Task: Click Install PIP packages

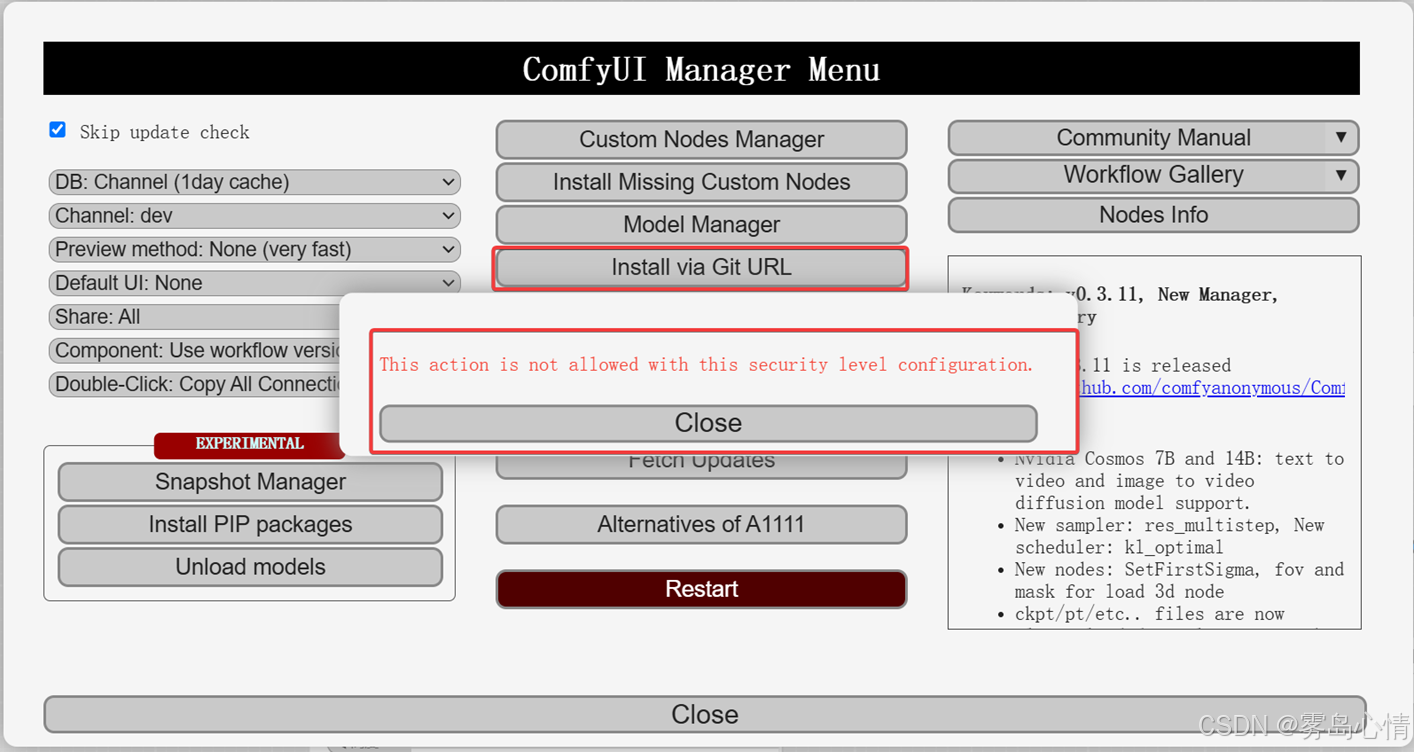Action: click(x=250, y=524)
